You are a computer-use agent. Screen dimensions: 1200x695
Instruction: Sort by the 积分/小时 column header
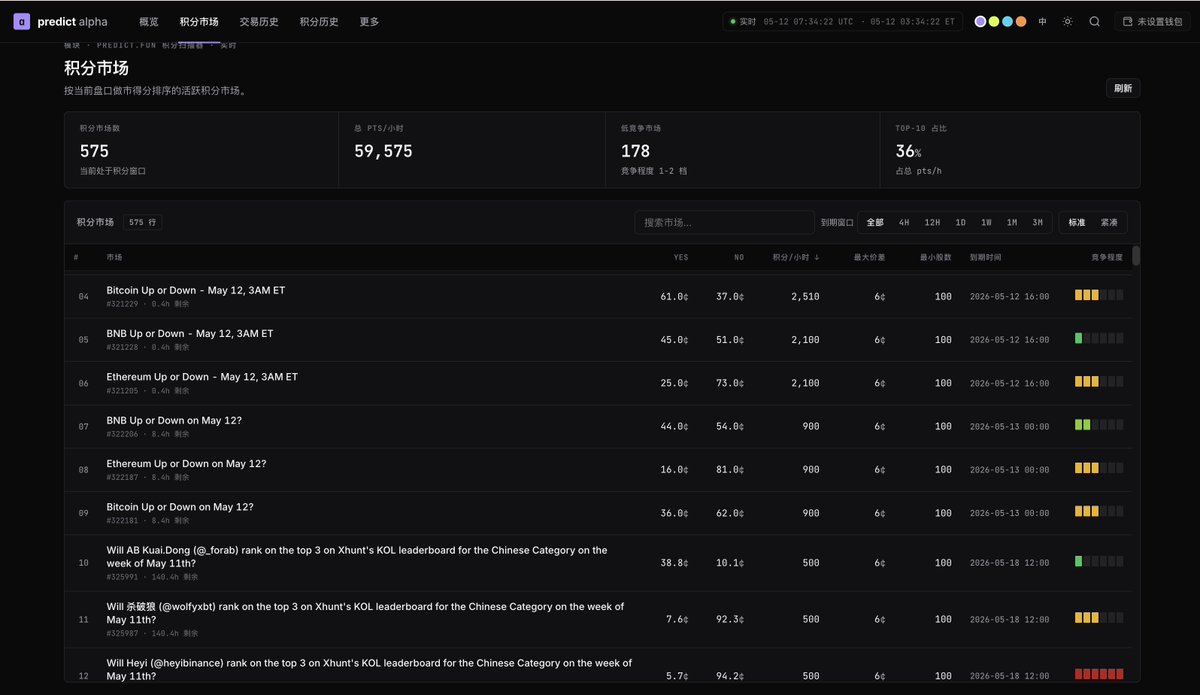click(x=796, y=257)
